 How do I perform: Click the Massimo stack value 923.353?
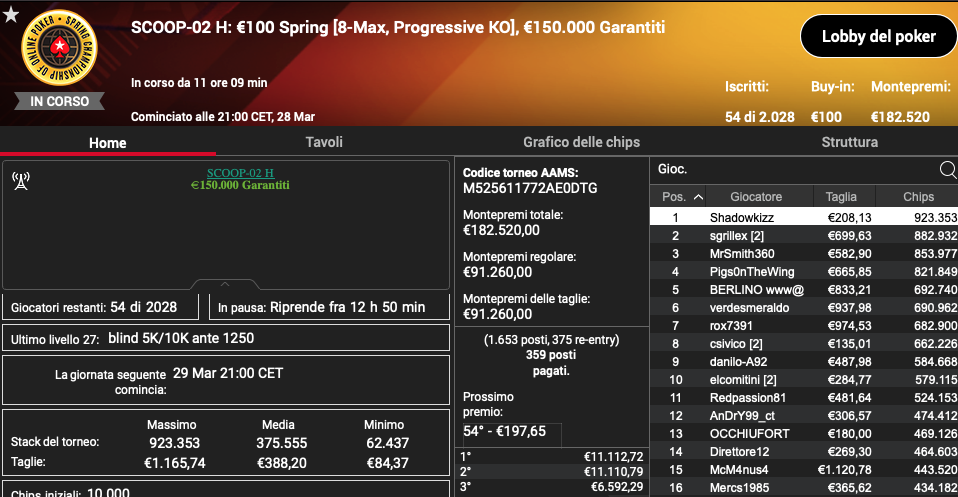(175, 443)
